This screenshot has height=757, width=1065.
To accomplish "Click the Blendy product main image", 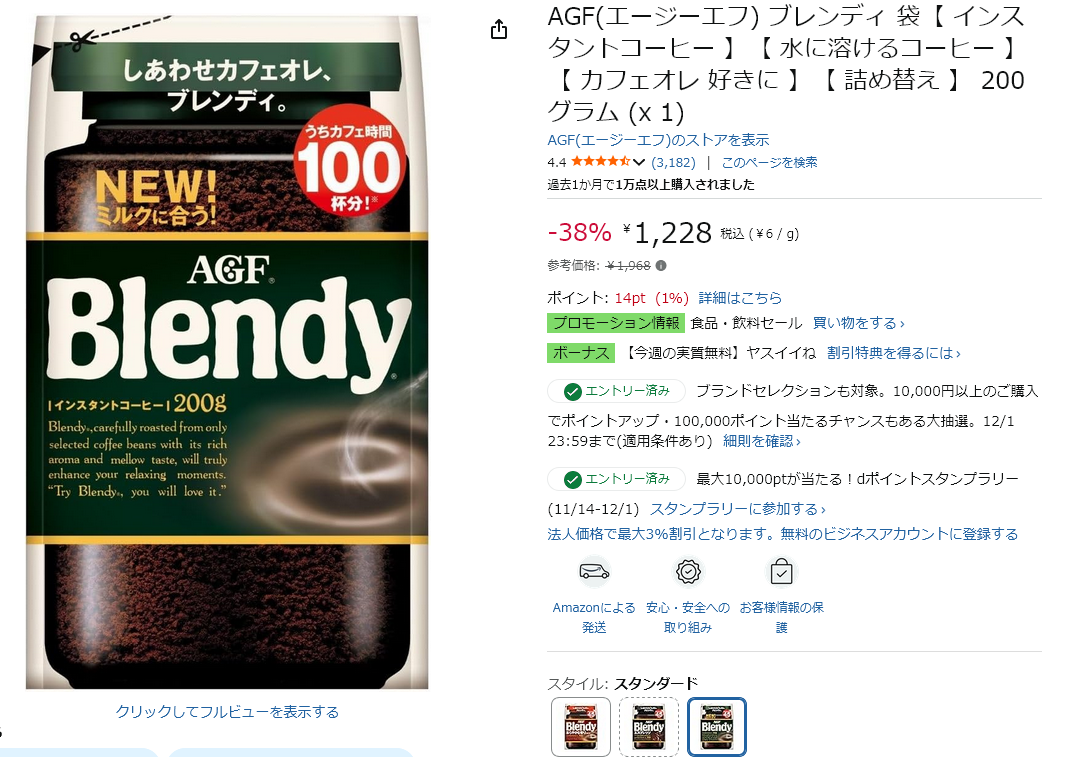I will click(x=227, y=352).
